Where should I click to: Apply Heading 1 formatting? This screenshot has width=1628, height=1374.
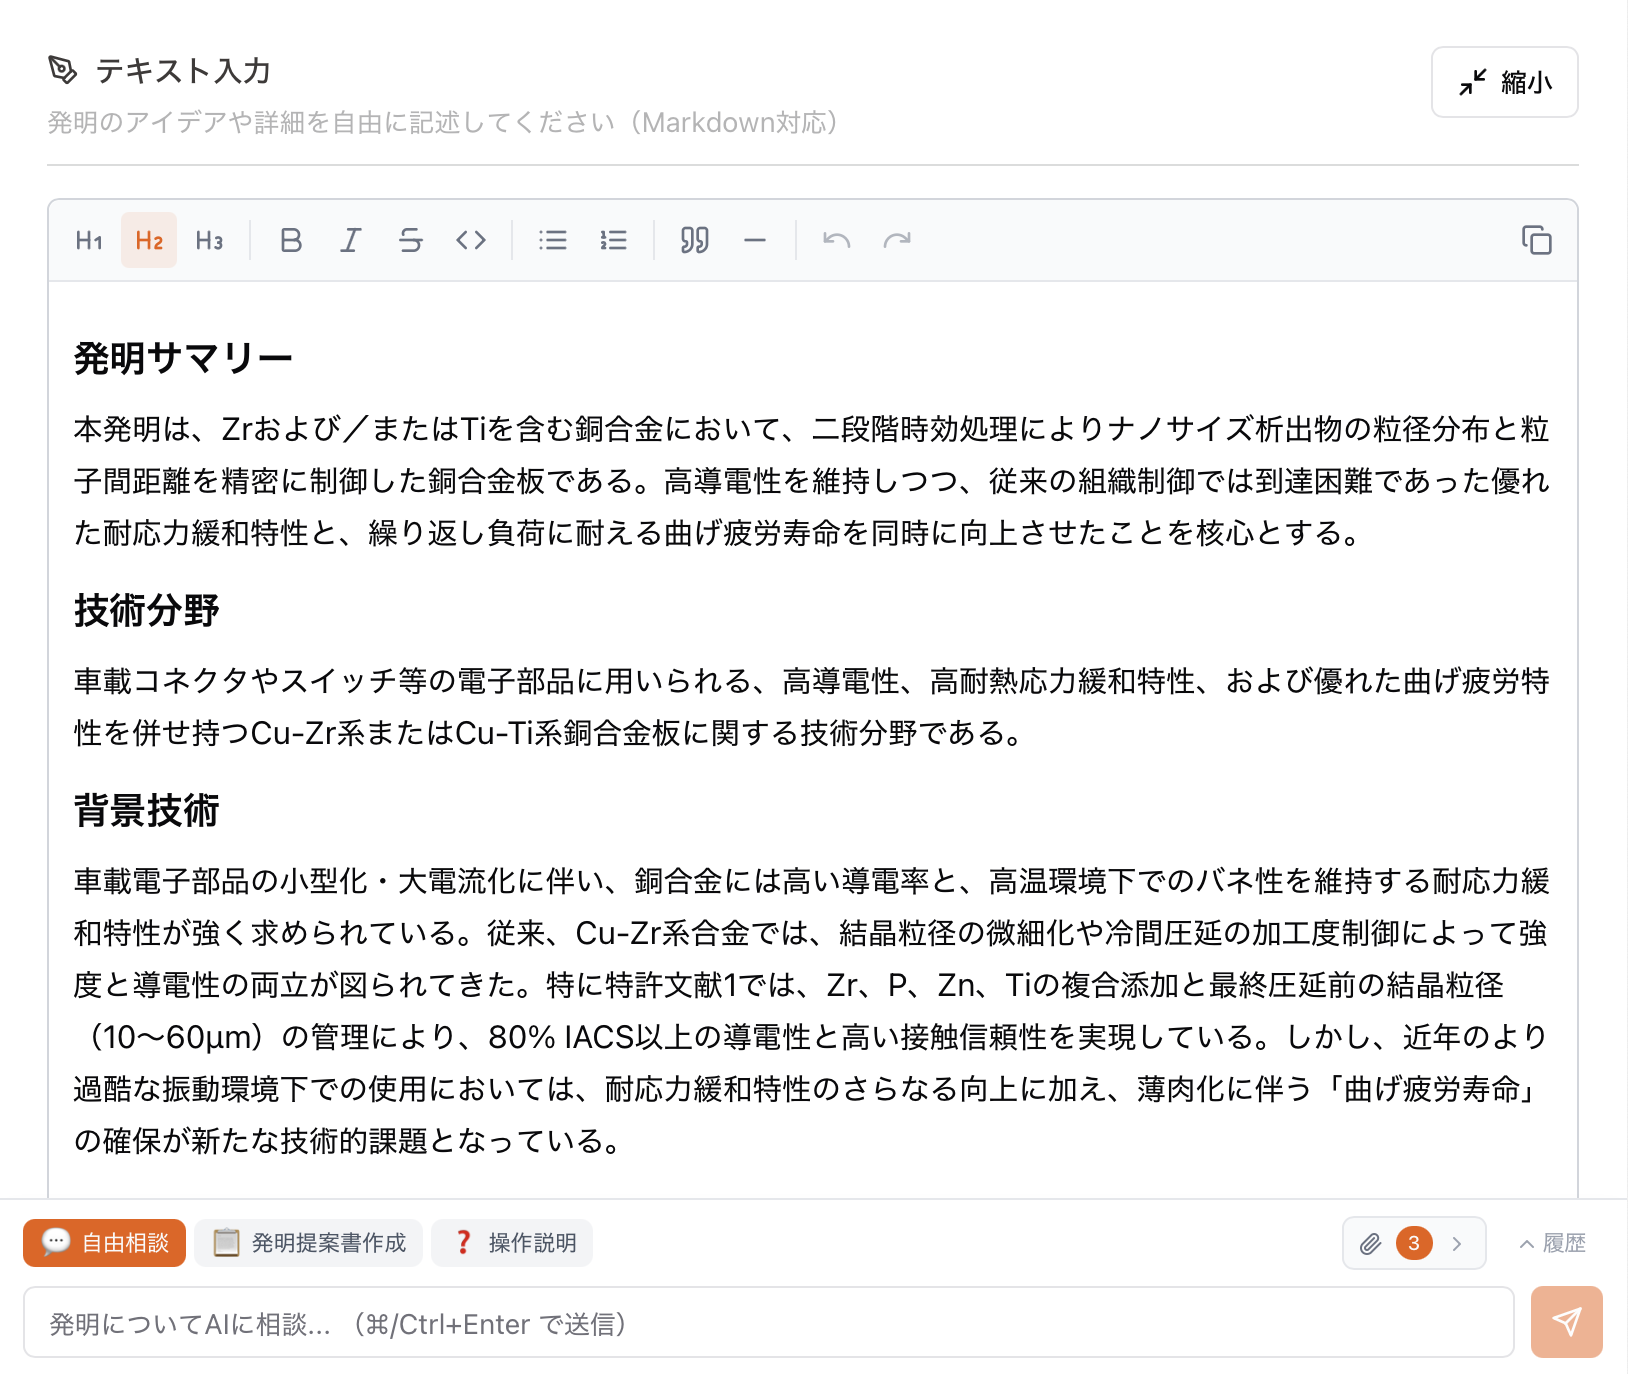tap(89, 240)
